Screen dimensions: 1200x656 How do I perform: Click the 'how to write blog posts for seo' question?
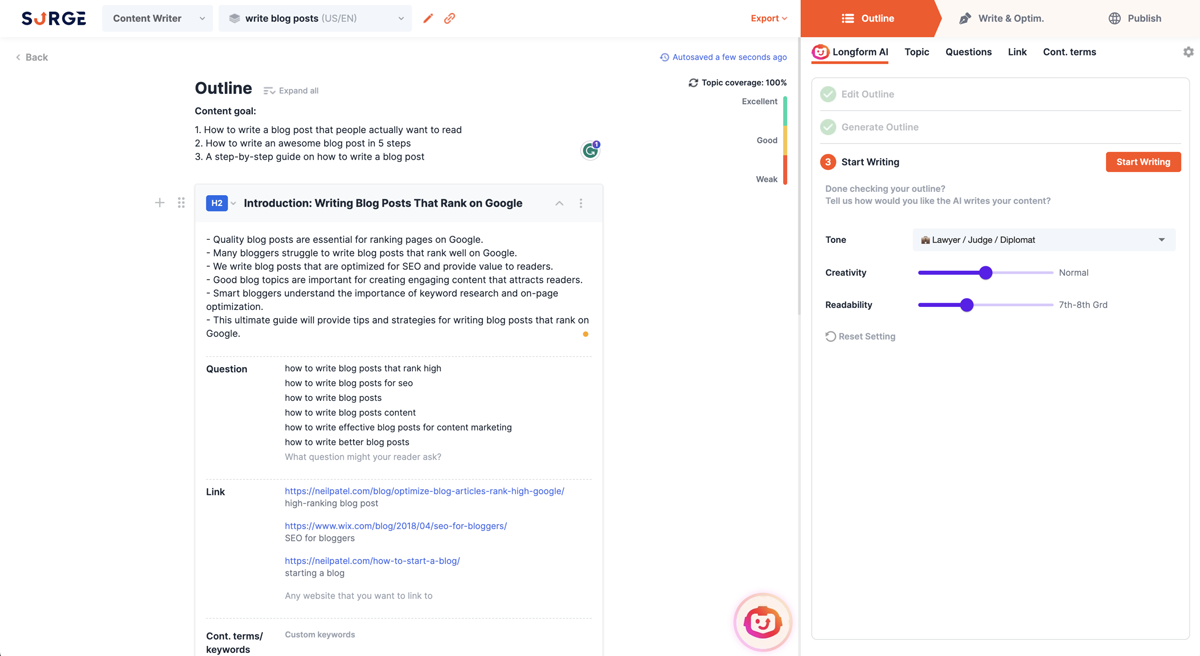point(348,383)
